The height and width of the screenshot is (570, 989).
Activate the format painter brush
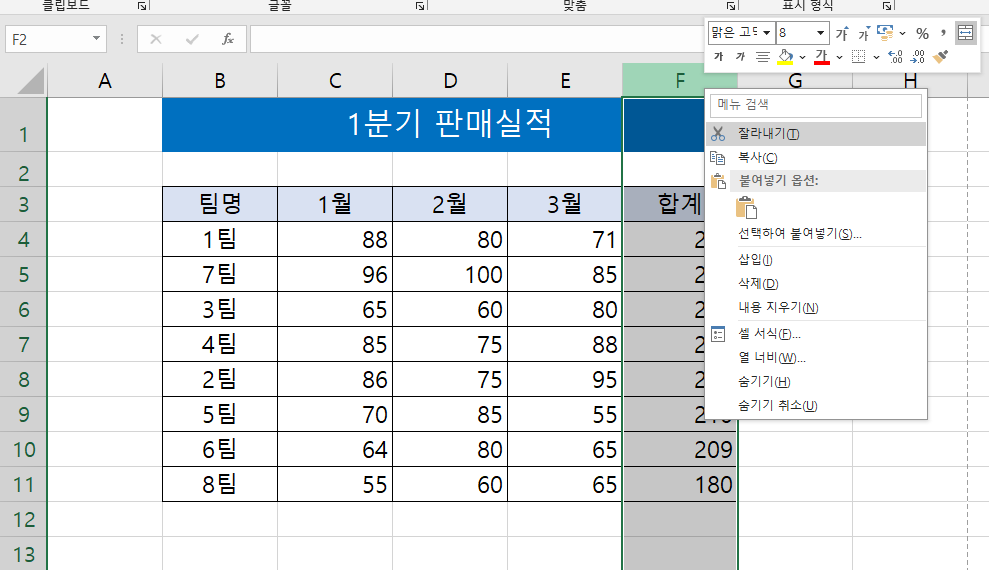pyautogui.click(x=940, y=57)
